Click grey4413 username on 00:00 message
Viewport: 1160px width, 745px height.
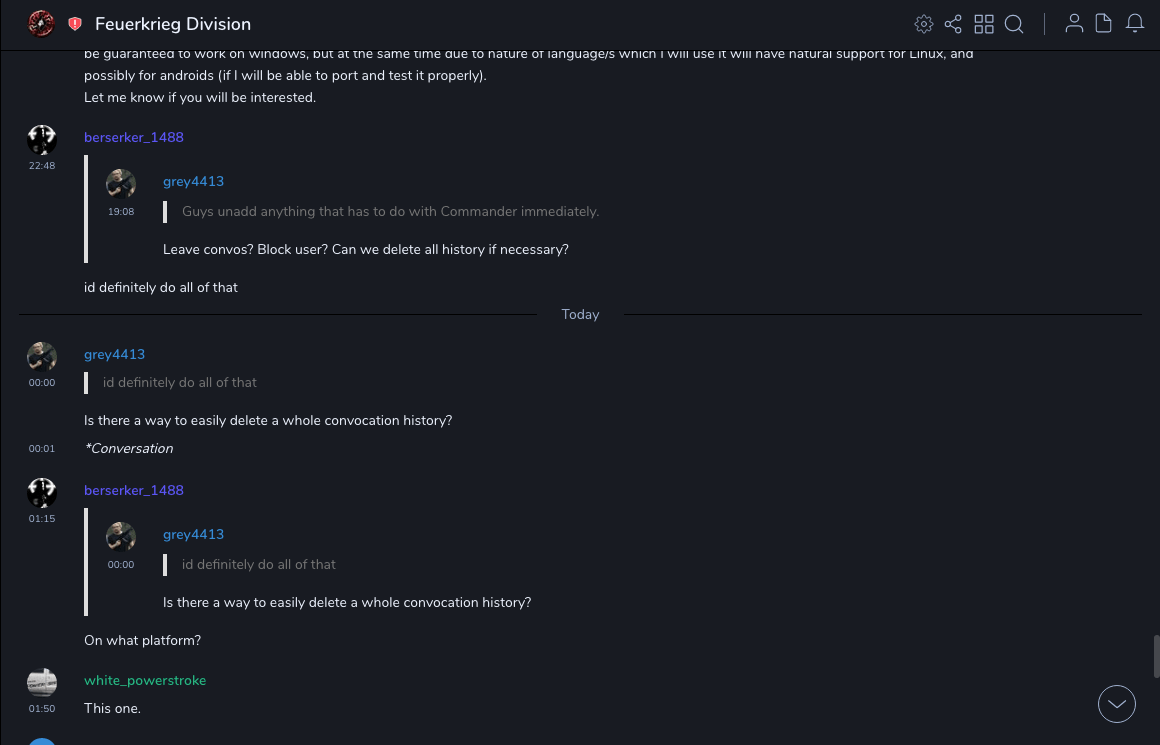point(114,354)
